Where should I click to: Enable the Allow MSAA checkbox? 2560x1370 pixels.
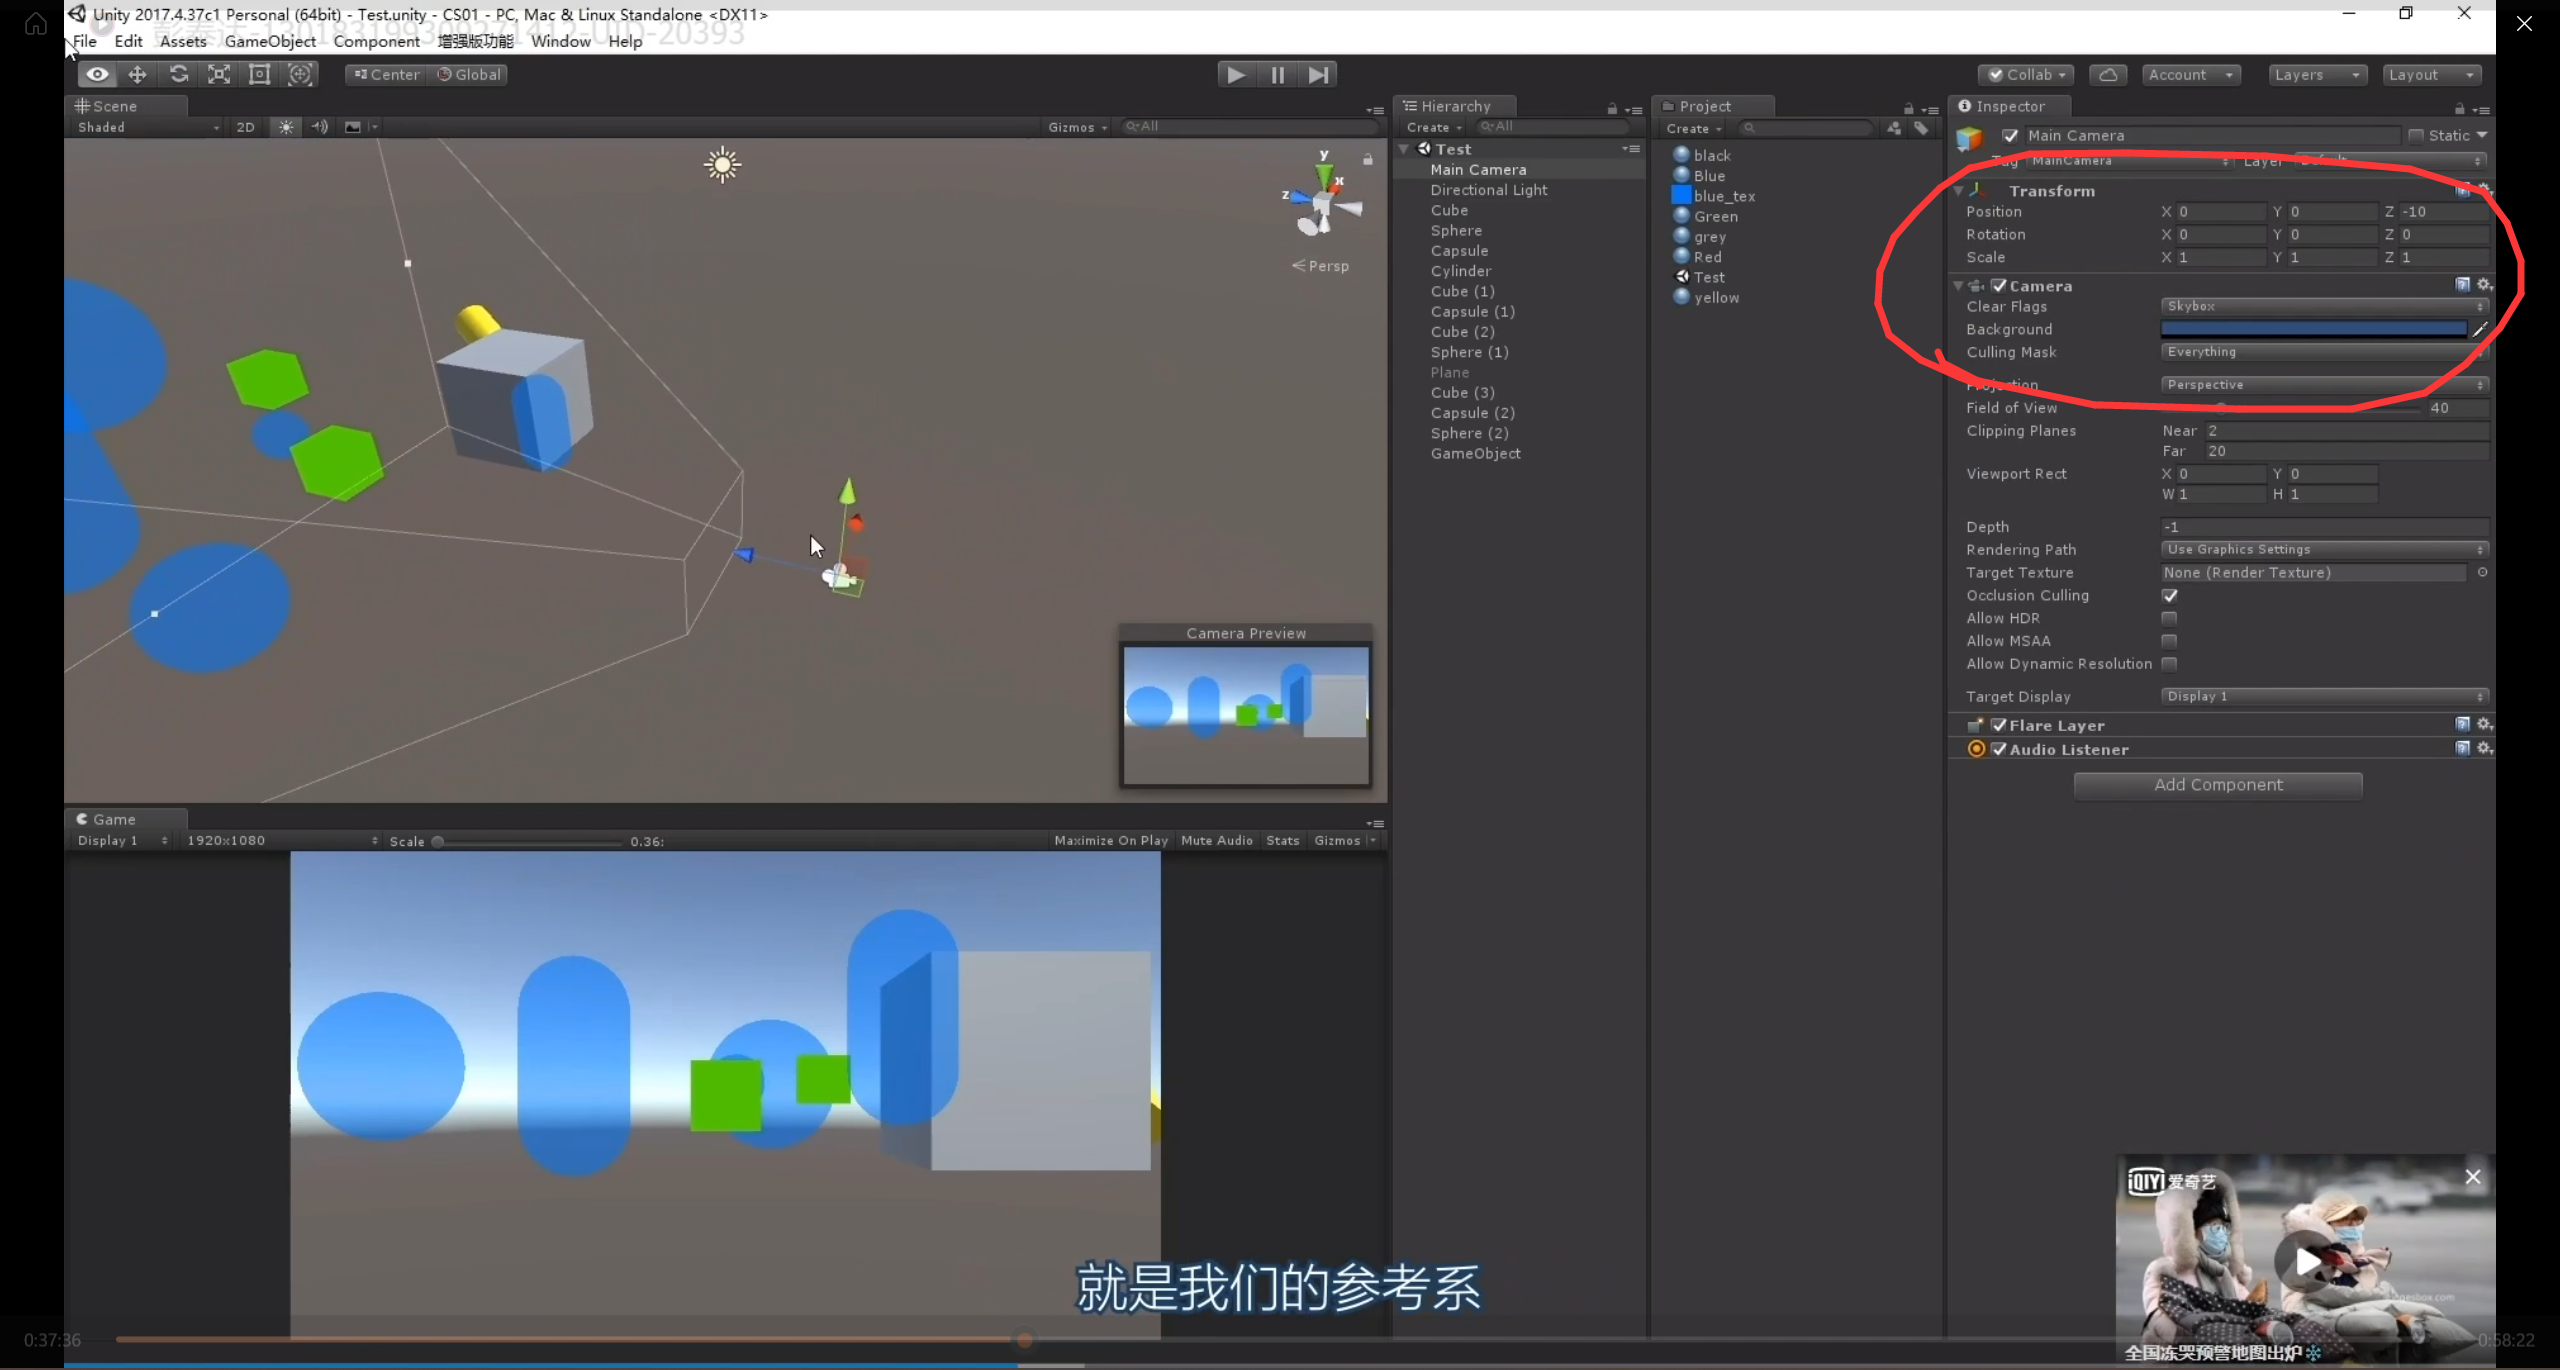tap(2169, 642)
